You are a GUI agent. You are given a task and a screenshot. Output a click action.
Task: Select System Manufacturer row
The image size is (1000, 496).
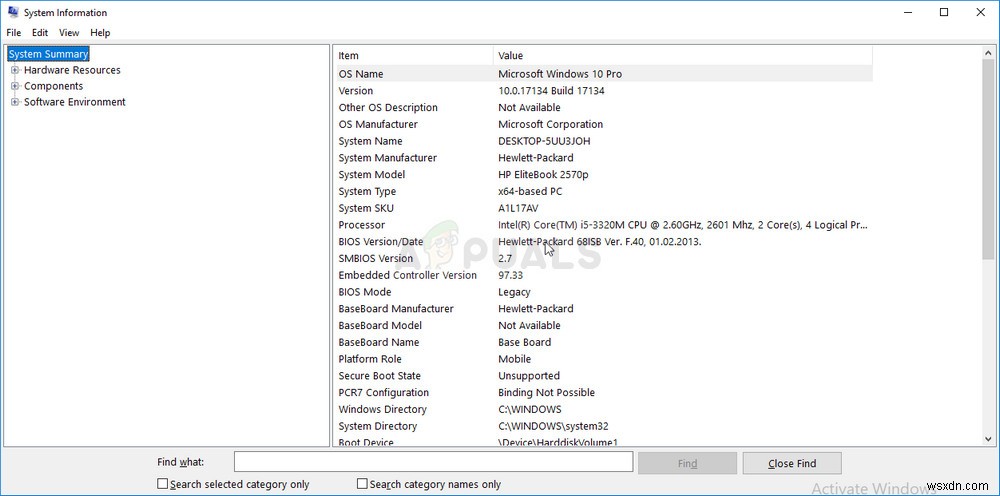603,157
